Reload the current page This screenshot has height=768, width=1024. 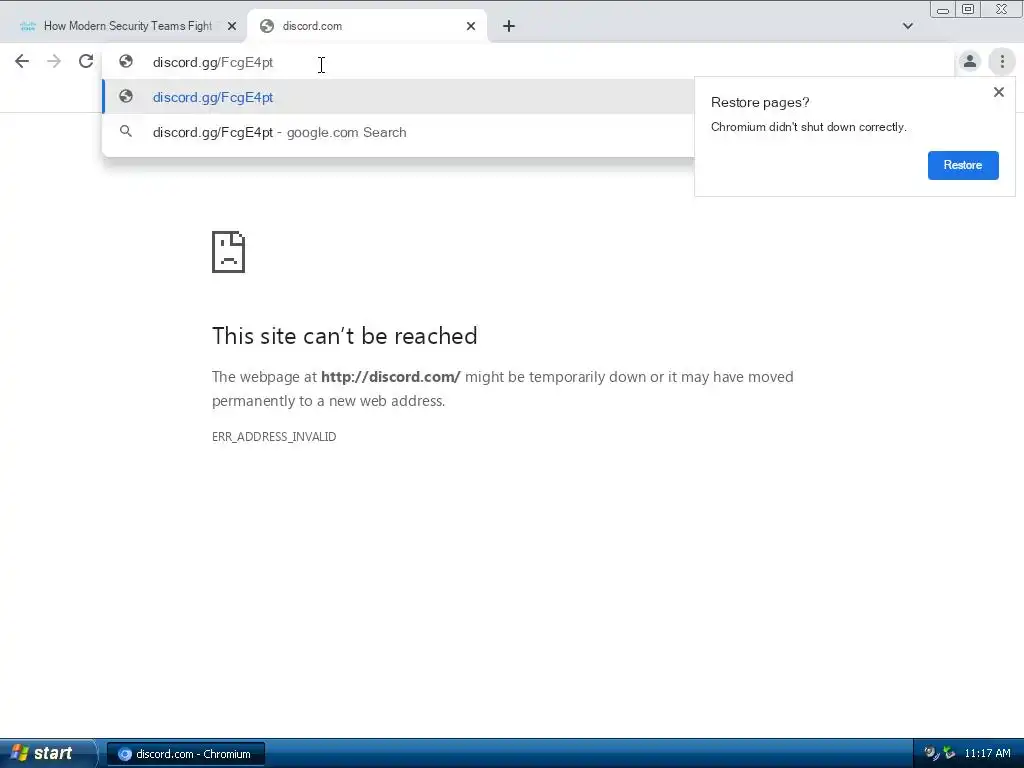pyautogui.click(x=86, y=61)
